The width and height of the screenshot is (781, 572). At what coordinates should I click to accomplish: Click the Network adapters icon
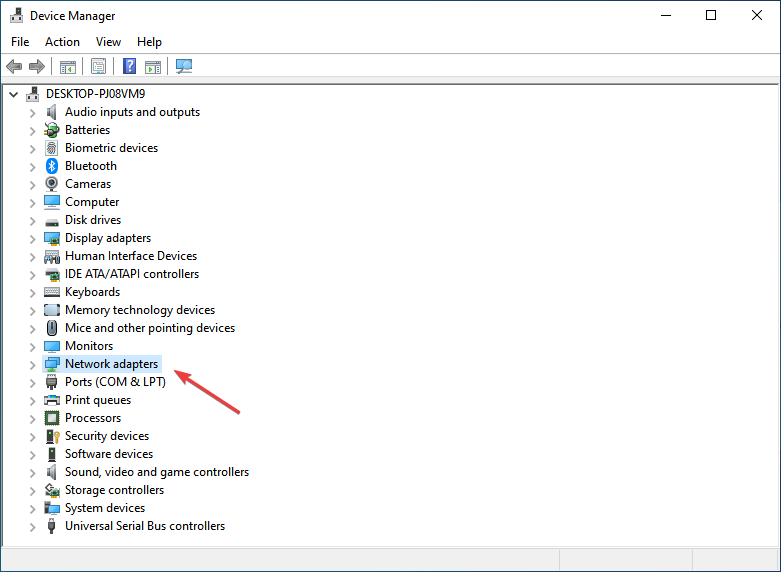coord(52,364)
